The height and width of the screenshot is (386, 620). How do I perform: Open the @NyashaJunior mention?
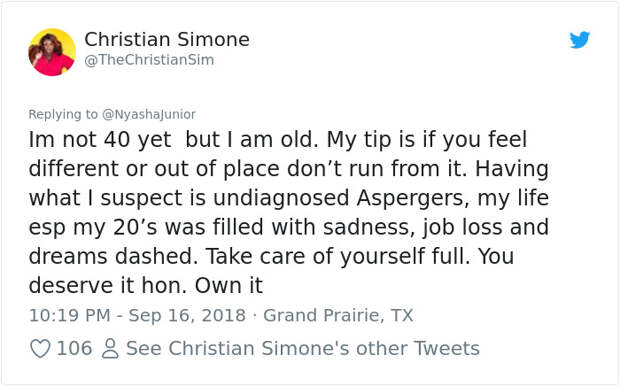(149, 114)
